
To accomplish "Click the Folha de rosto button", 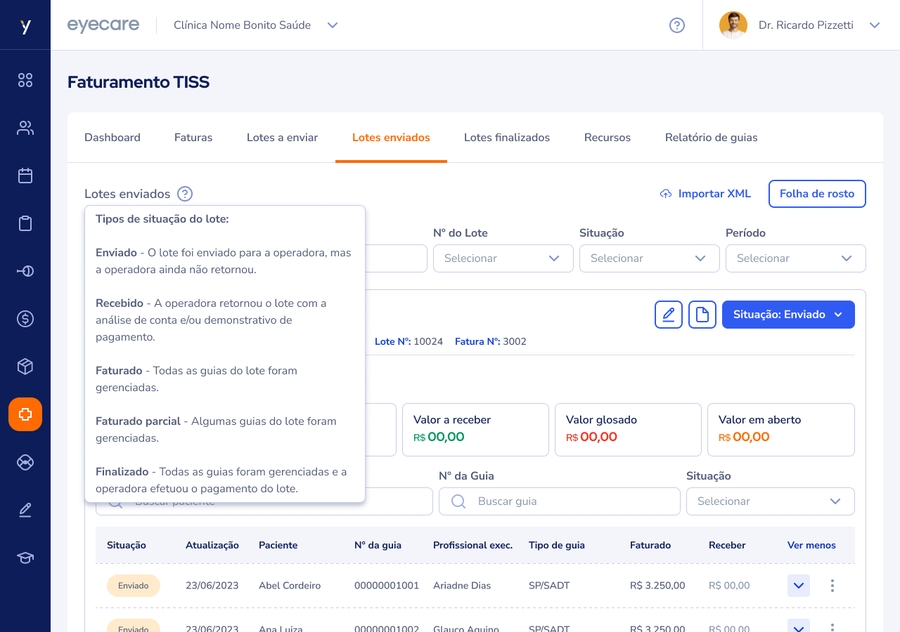I will (x=816, y=194).
